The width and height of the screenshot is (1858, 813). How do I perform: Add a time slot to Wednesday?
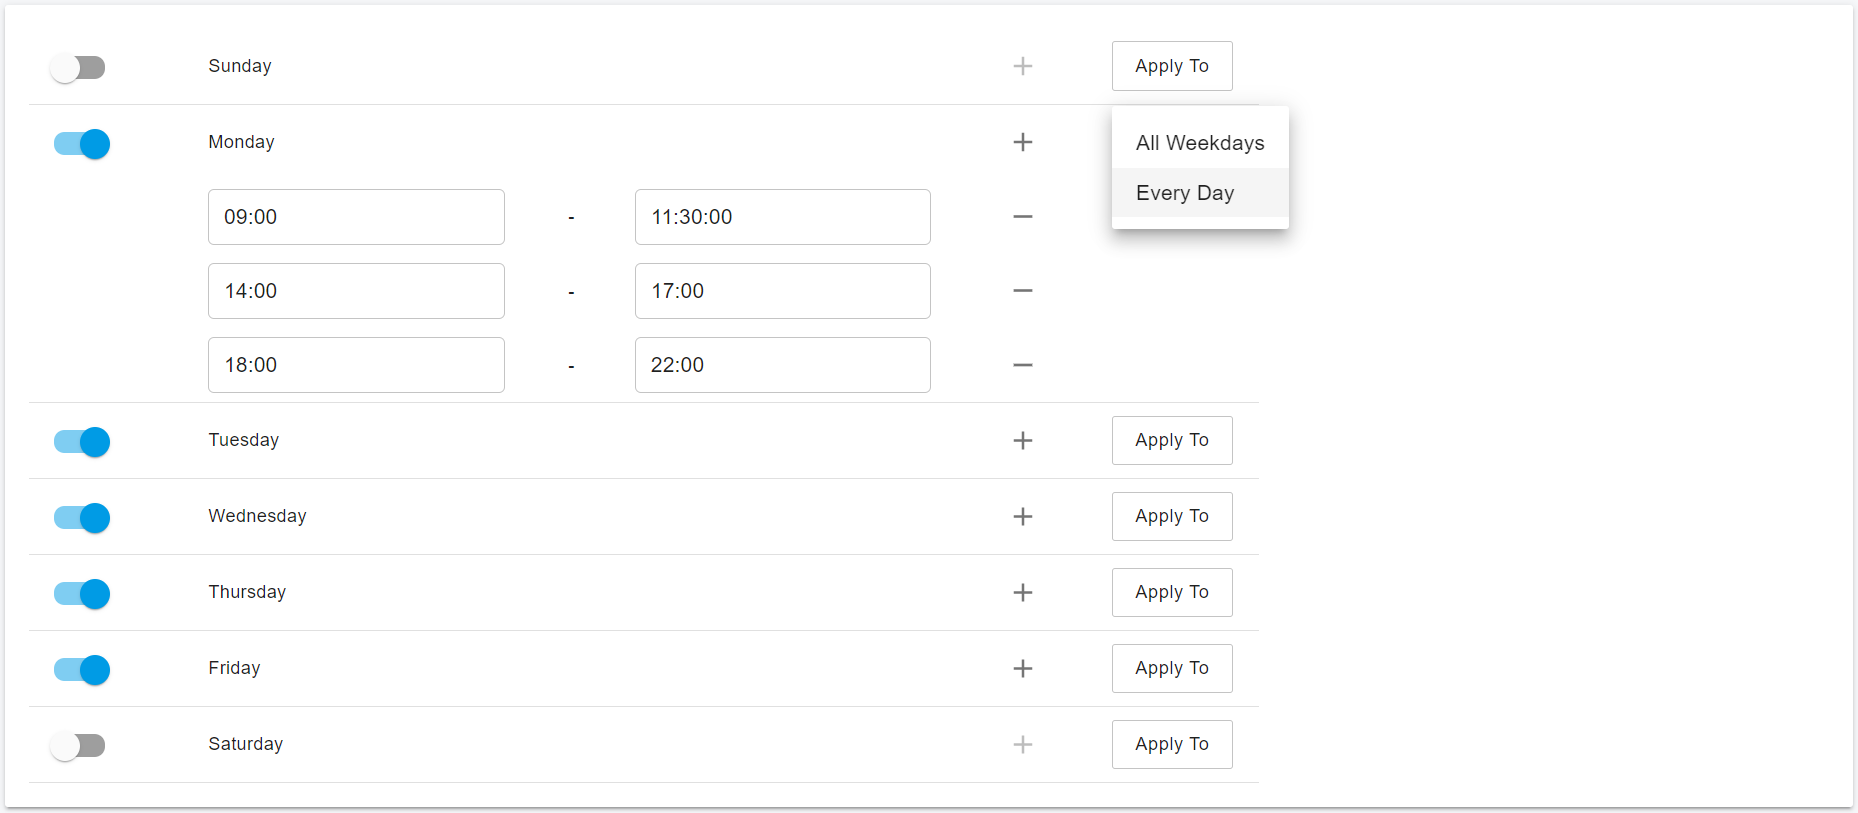tap(1022, 516)
